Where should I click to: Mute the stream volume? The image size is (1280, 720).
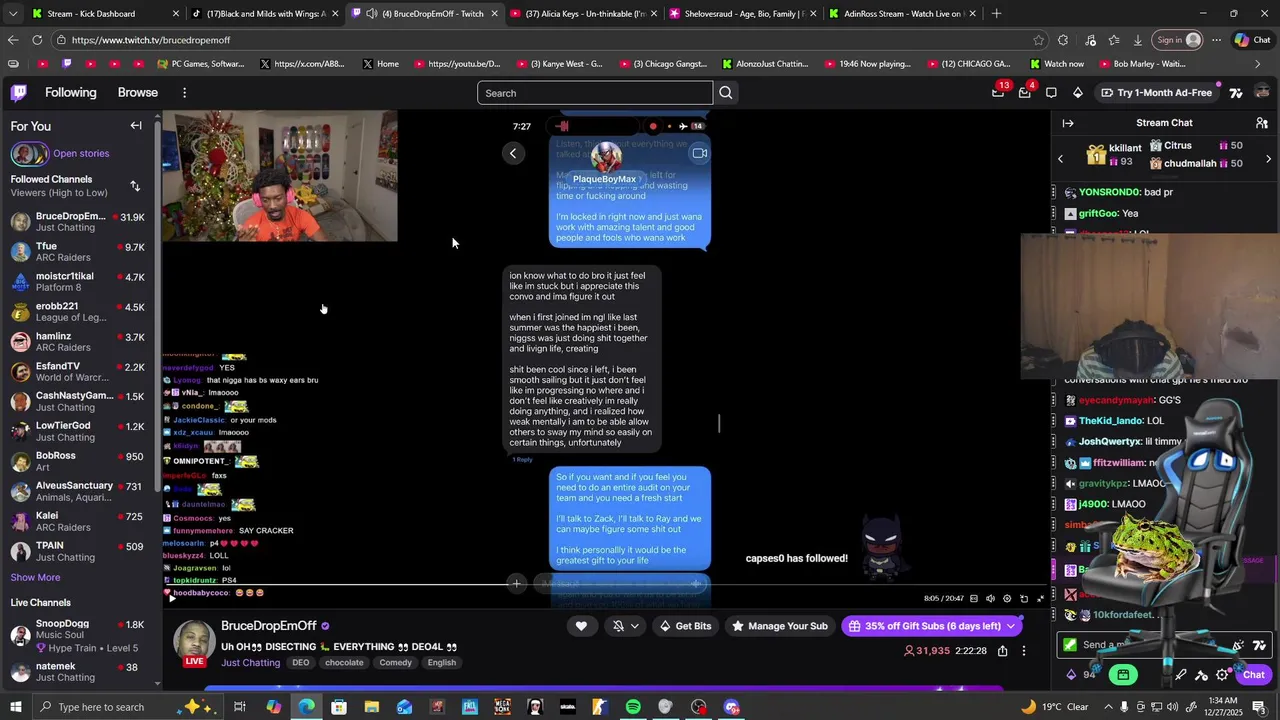(x=990, y=598)
